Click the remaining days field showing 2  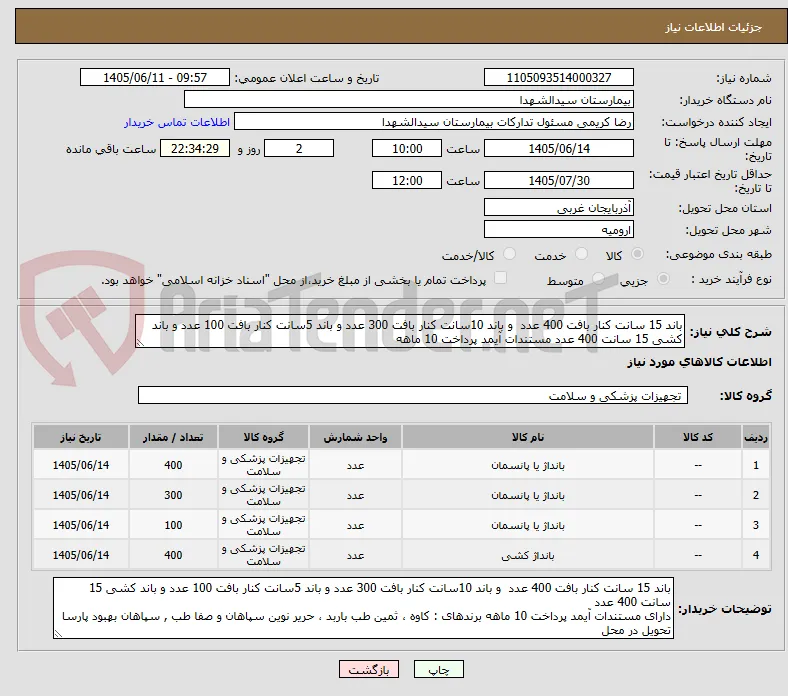(x=299, y=148)
